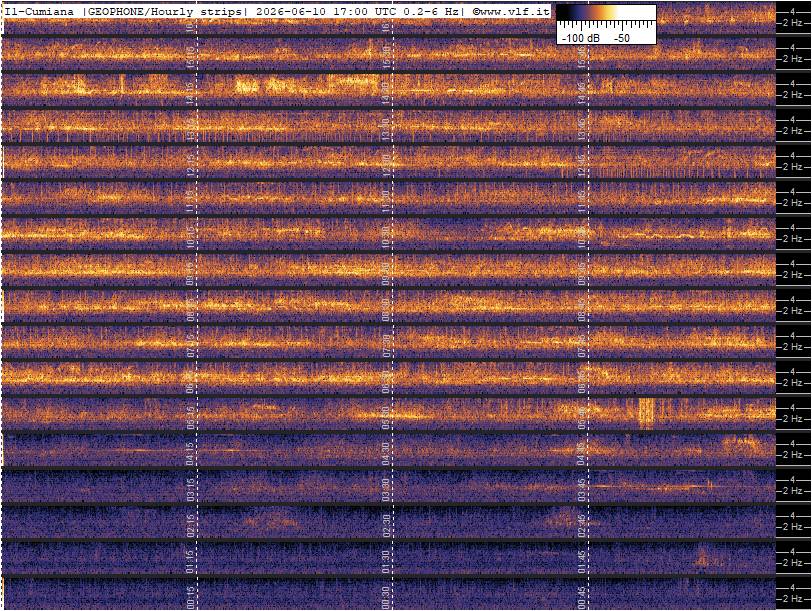This screenshot has width=812, height=611.
Task: Click 'GEOPHONE/Hourly strips' header text
Action: pyautogui.click(x=165, y=11)
